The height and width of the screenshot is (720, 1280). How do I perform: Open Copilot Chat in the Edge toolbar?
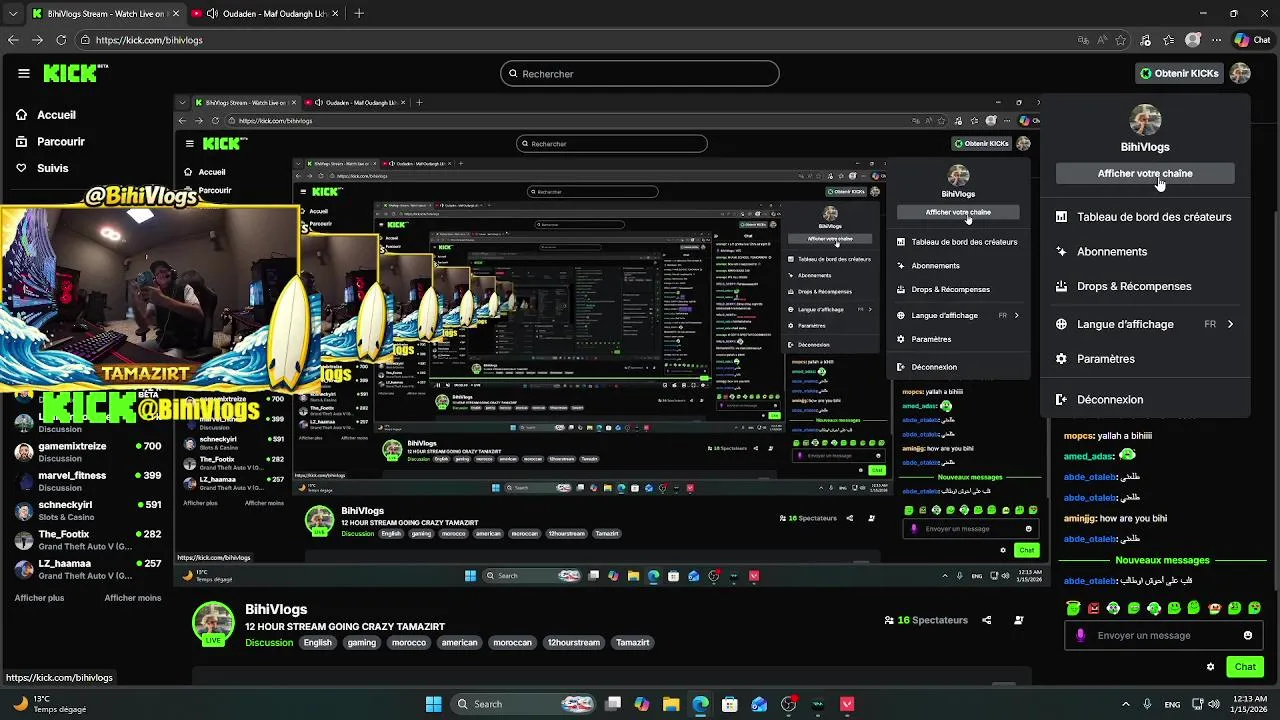[1252, 40]
